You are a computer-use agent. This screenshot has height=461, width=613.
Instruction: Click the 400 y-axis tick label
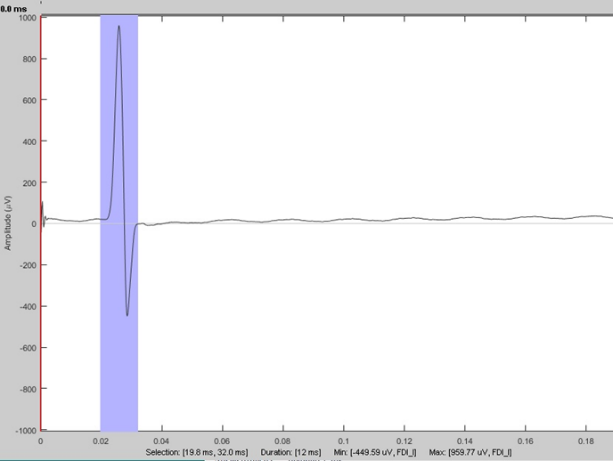(x=30, y=142)
